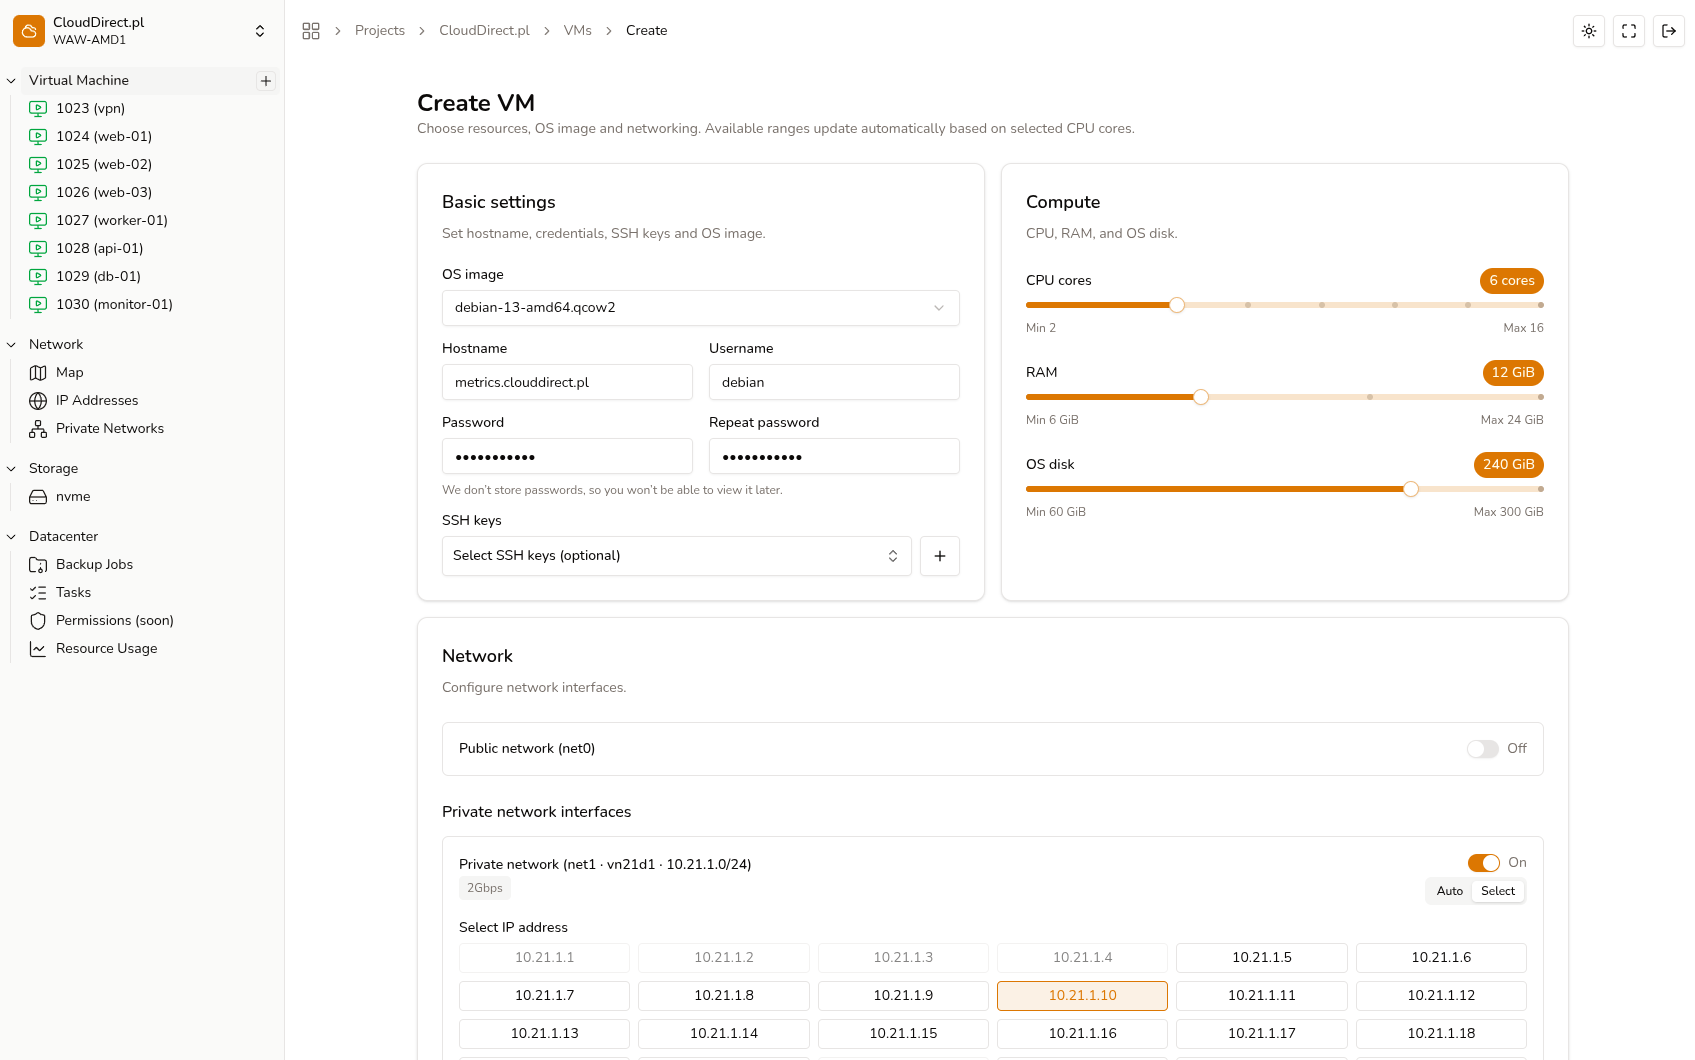Open the Tasks panel
Image resolution: width=1695 pixels, height=1060 pixels.
tap(72, 592)
